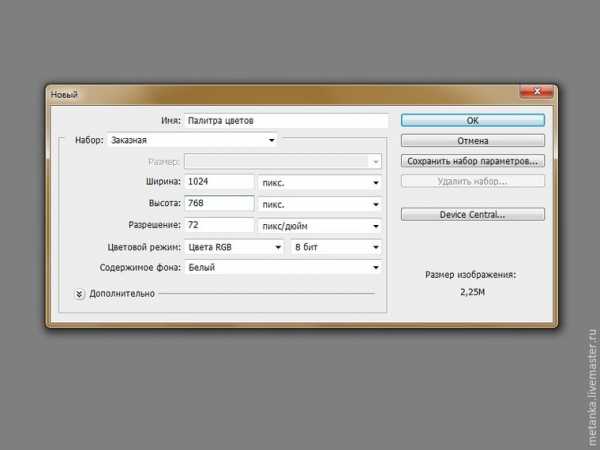Click Сохранить набор параметров button
Viewport: 600px width, 450px height.
click(473, 161)
